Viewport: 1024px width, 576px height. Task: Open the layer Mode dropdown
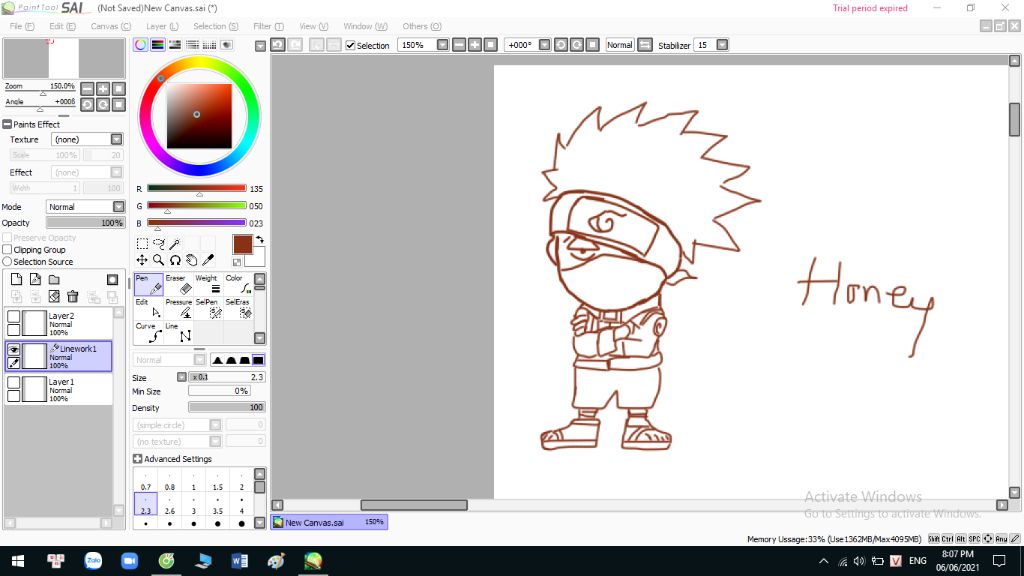point(118,206)
